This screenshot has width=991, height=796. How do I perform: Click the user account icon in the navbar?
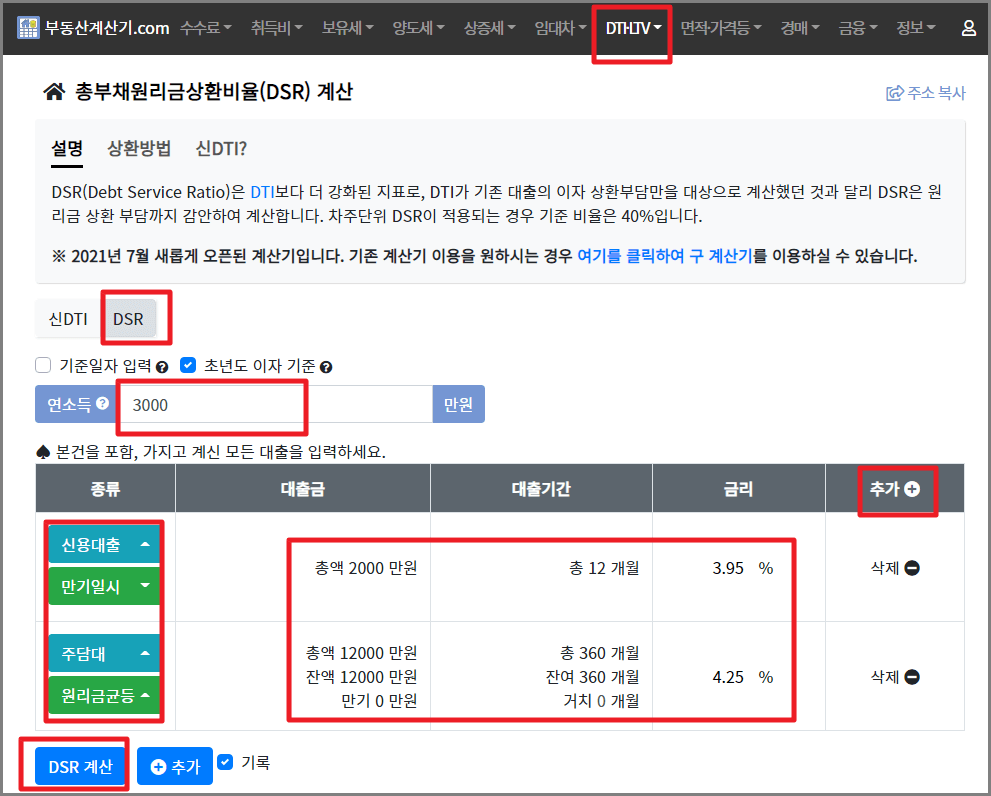click(968, 28)
